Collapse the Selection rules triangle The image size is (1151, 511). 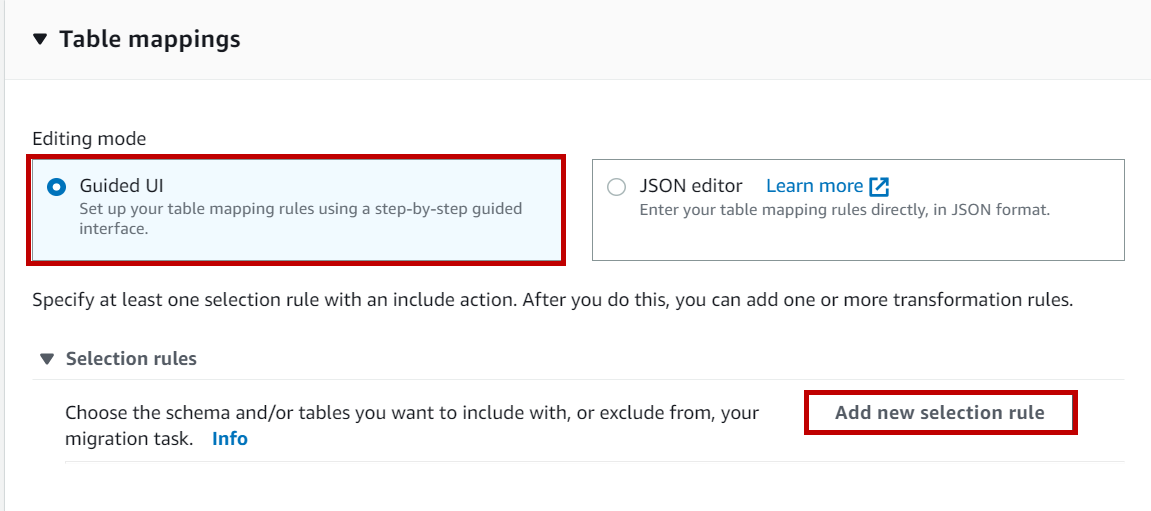click(46, 359)
